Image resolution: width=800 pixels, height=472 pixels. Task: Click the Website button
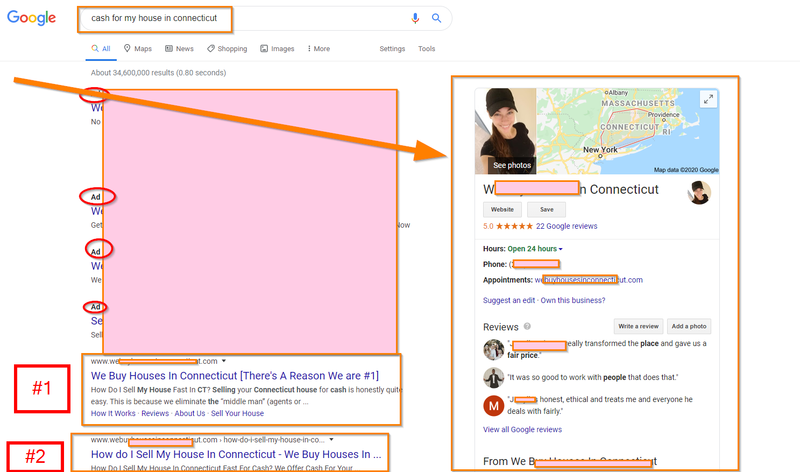(503, 210)
